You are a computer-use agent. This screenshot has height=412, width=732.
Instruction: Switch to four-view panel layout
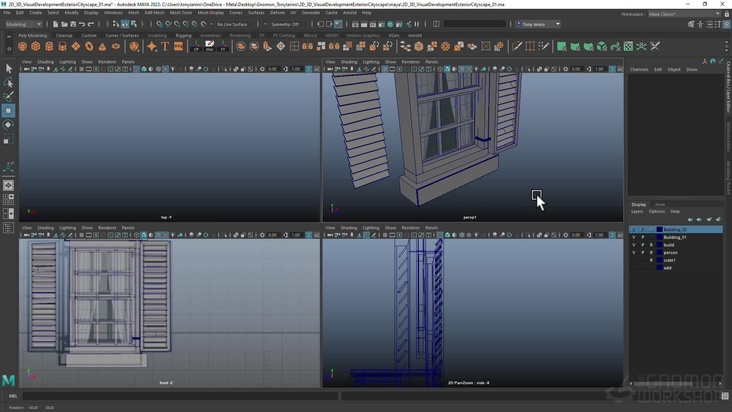click(x=8, y=199)
